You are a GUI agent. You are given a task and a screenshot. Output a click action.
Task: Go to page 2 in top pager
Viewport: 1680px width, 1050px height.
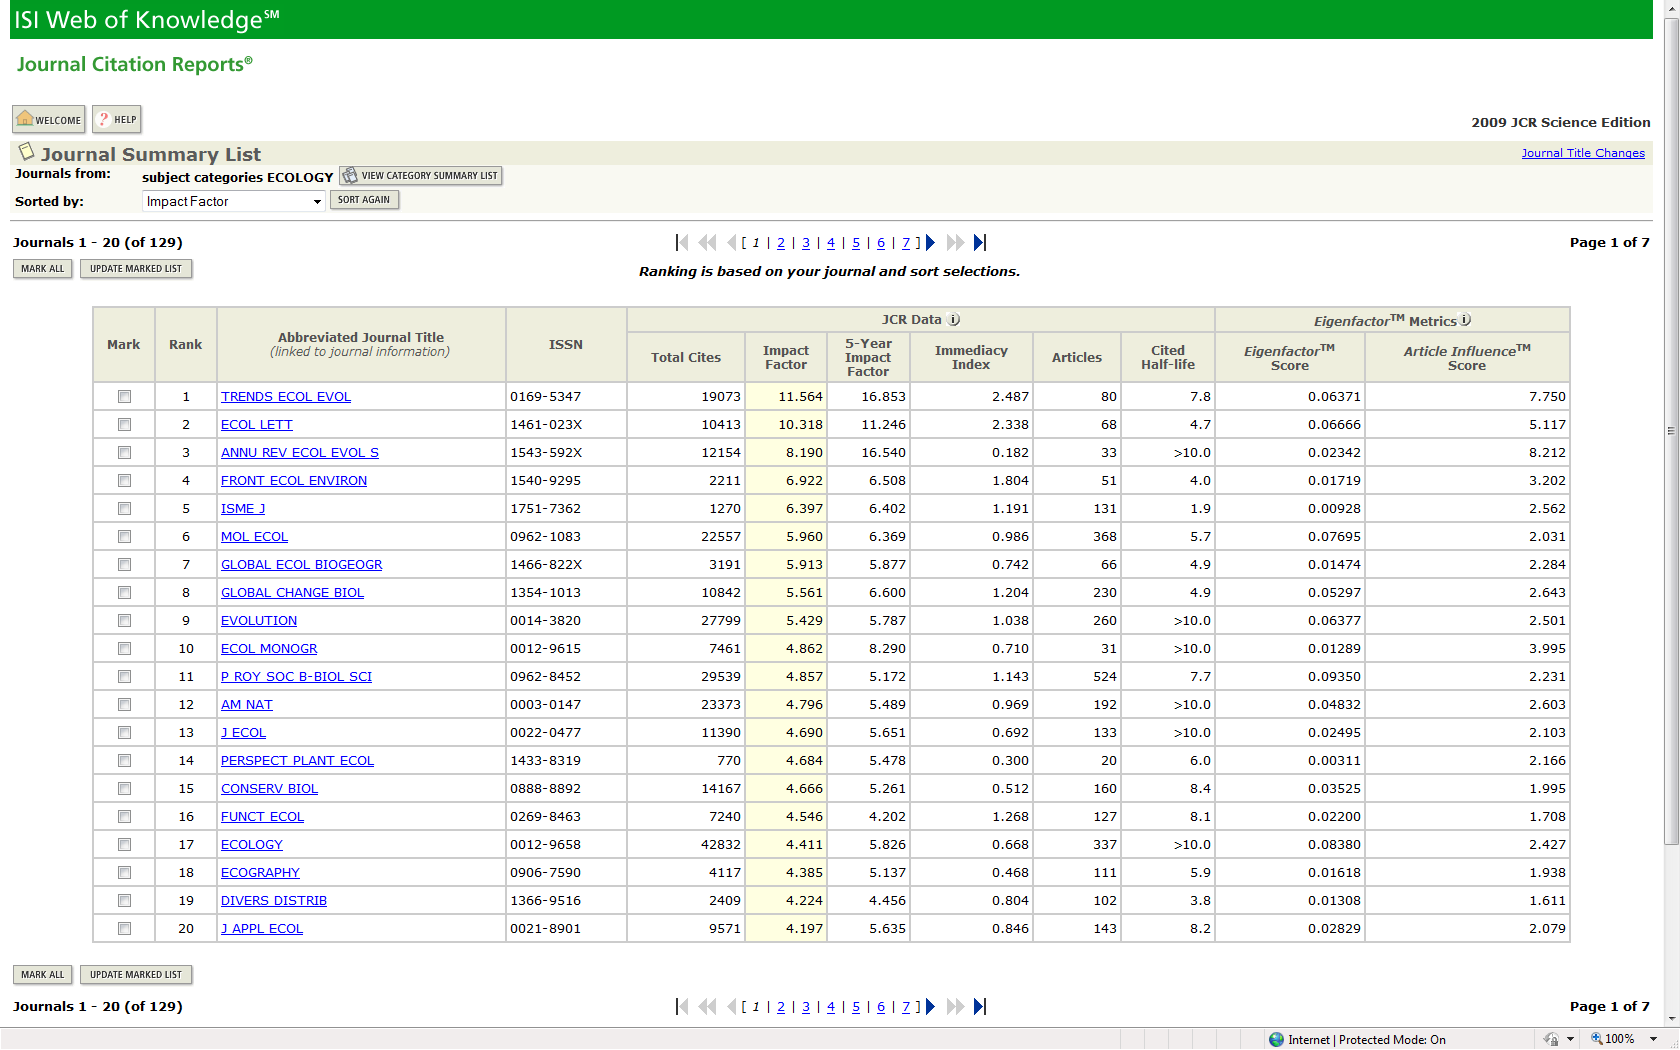tap(781, 243)
